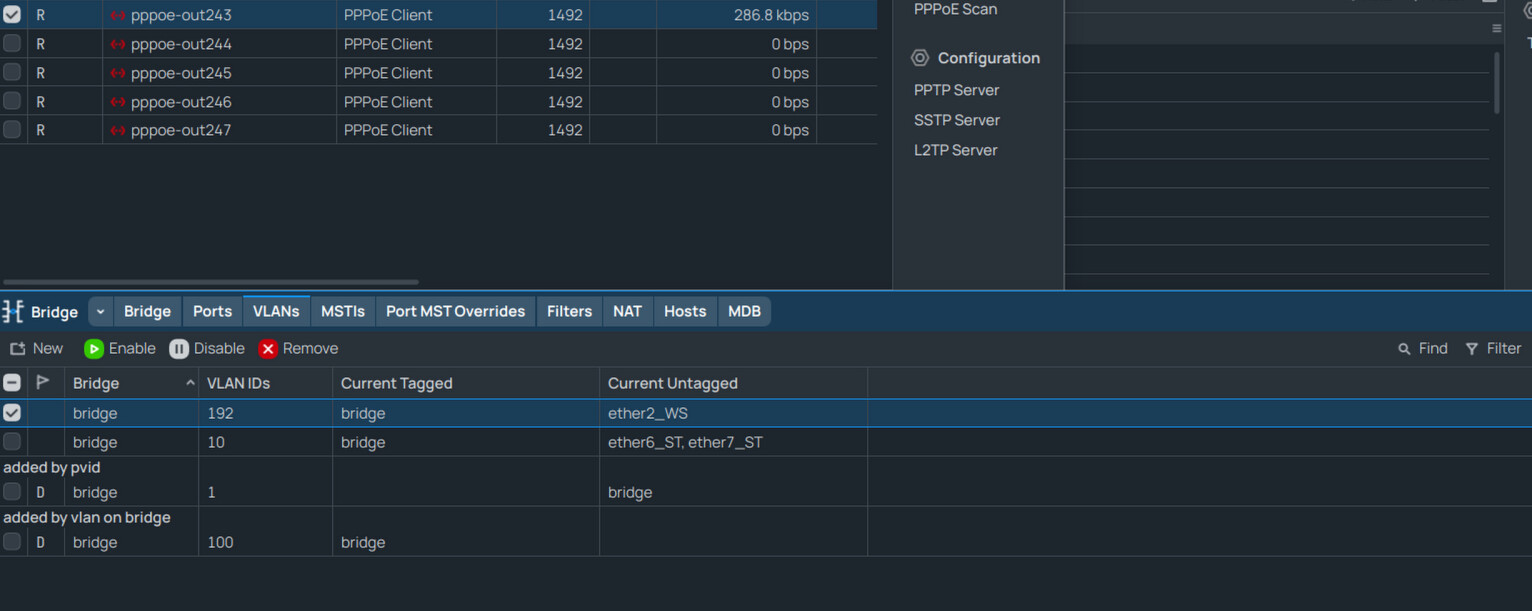Click the green Enable play icon
The image size is (1532, 611).
coord(94,349)
